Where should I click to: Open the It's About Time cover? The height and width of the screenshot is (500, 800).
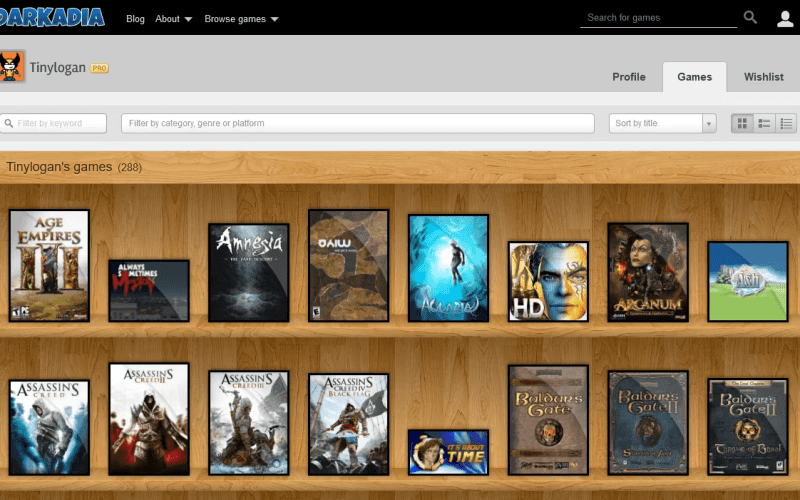coord(448,453)
